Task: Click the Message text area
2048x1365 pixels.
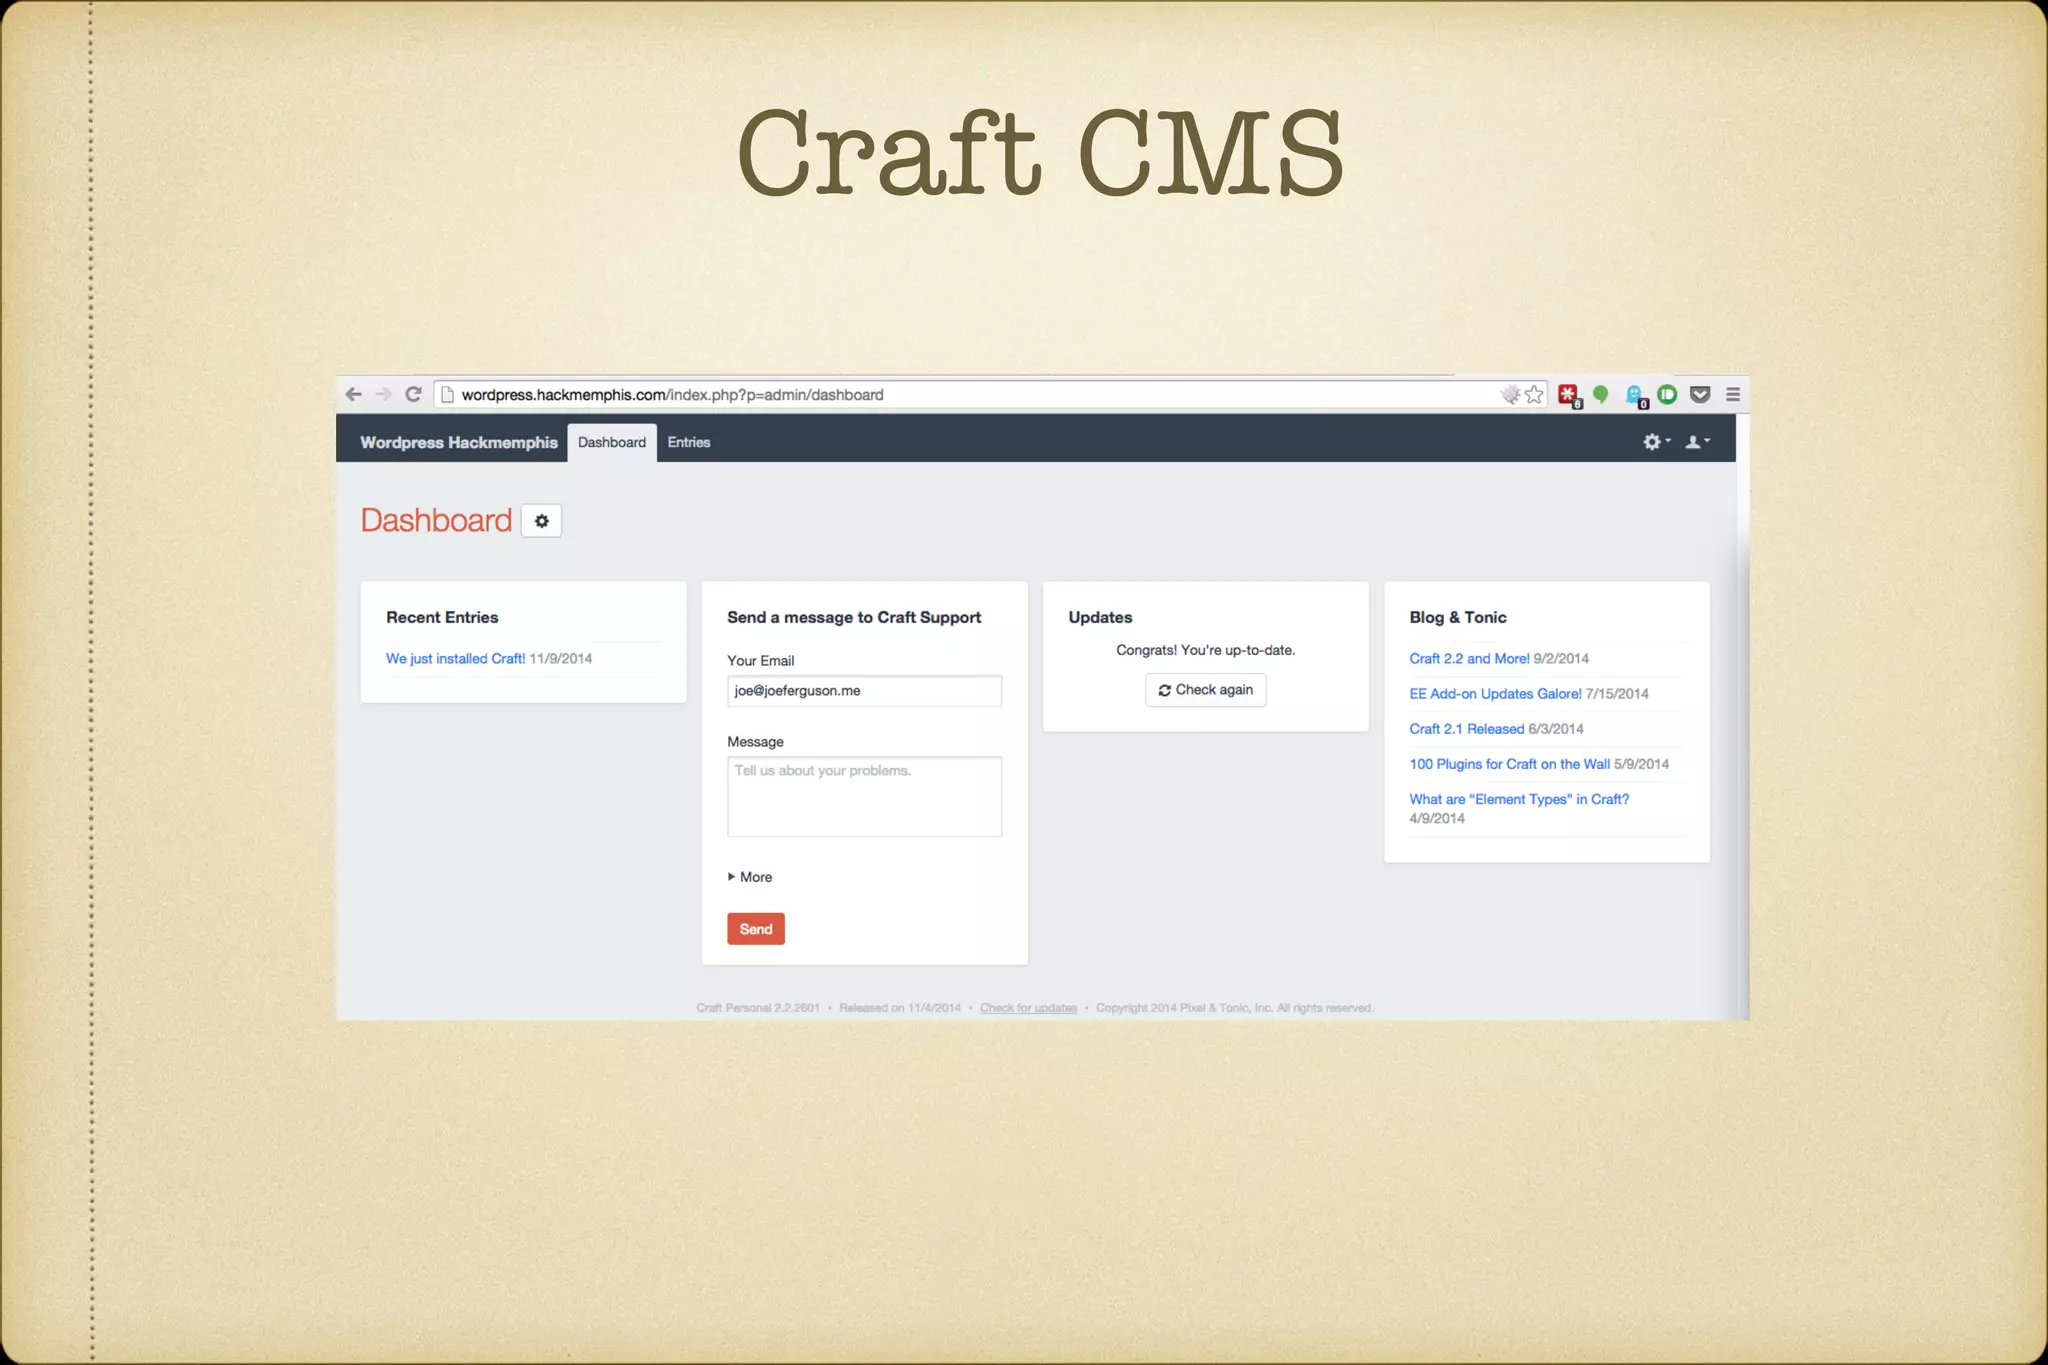Action: [864, 796]
